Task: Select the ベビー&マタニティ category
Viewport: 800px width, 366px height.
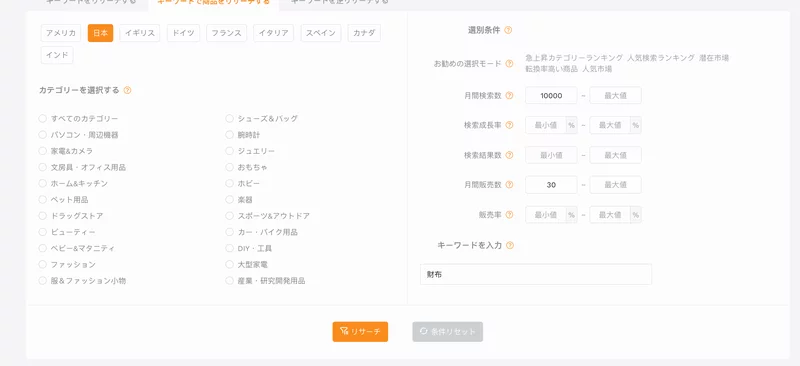Action: [43, 248]
